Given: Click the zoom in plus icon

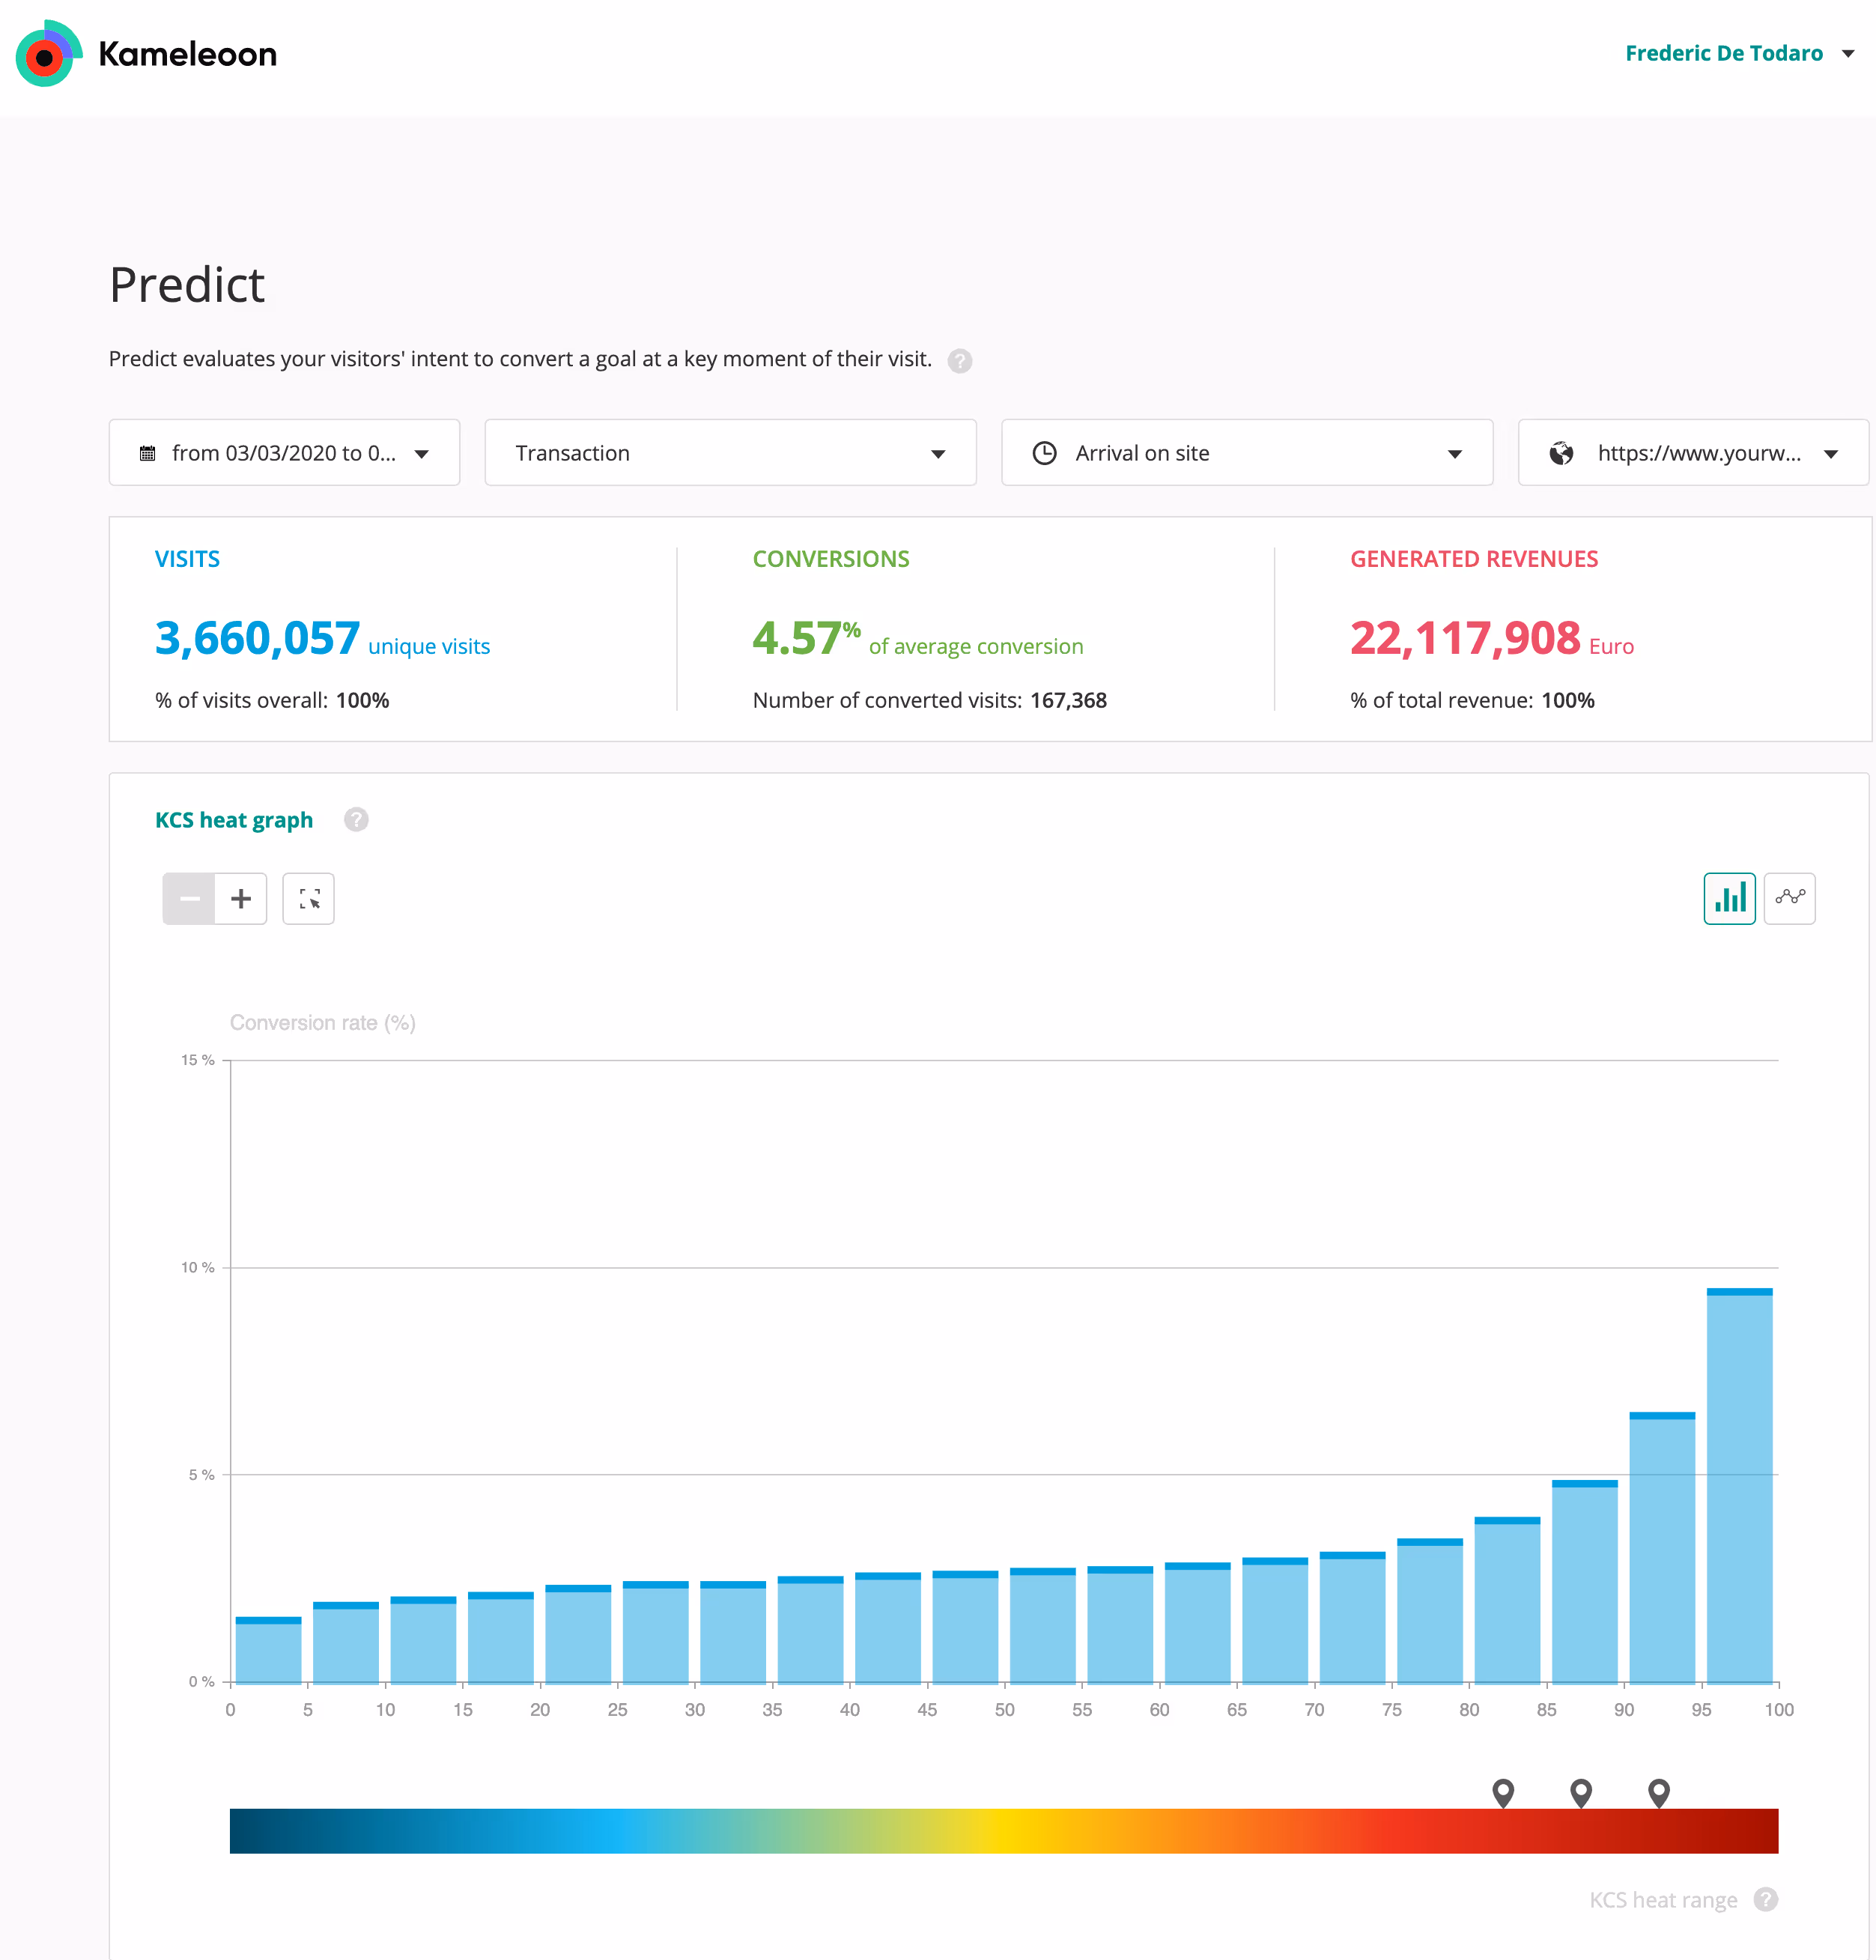Looking at the screenshot, I should tap(241, 898).
